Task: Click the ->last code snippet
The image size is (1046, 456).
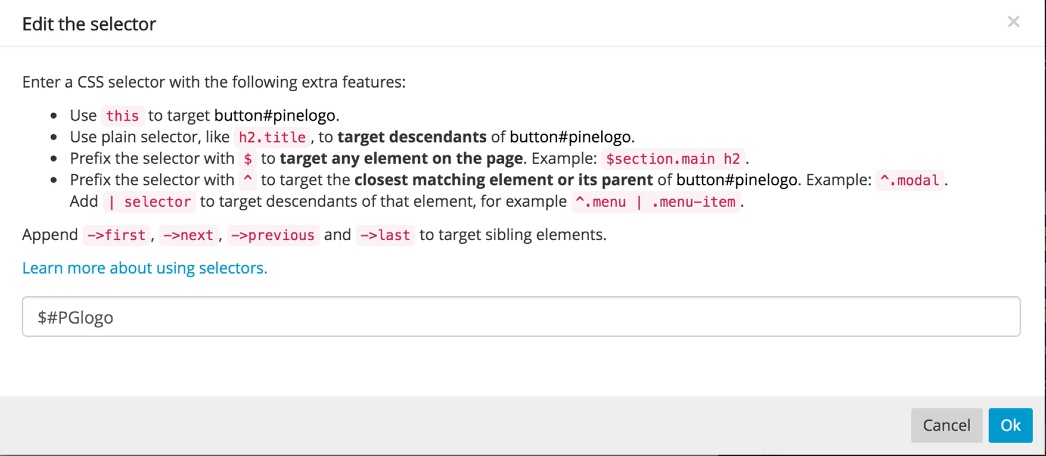Action: click(x=386, y=235)
